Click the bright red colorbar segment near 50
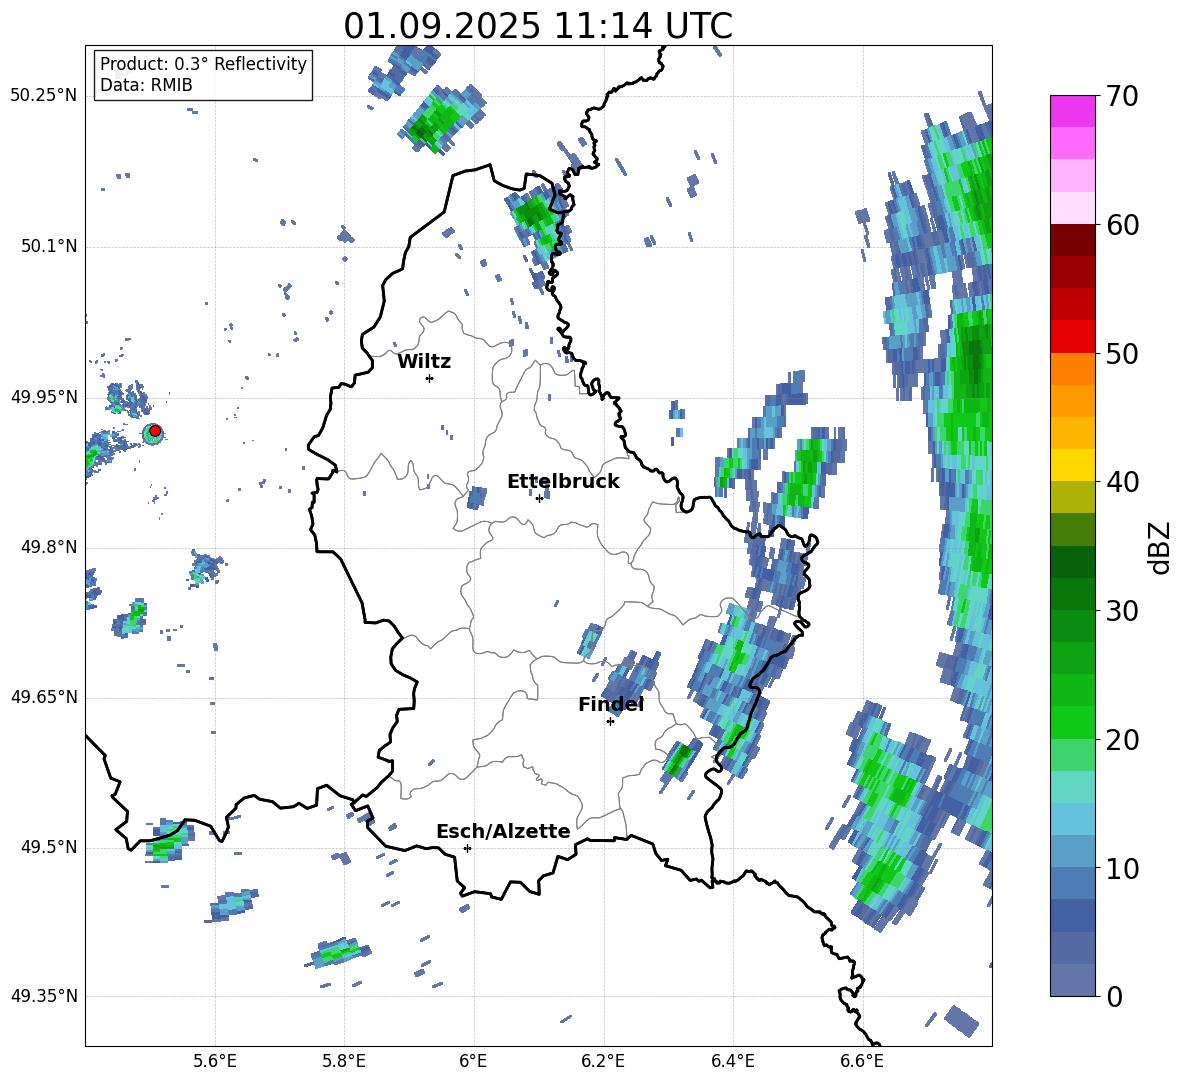Image resolution: width=1184 pixels, height=1081 pixels. [x=1072, y=337]
